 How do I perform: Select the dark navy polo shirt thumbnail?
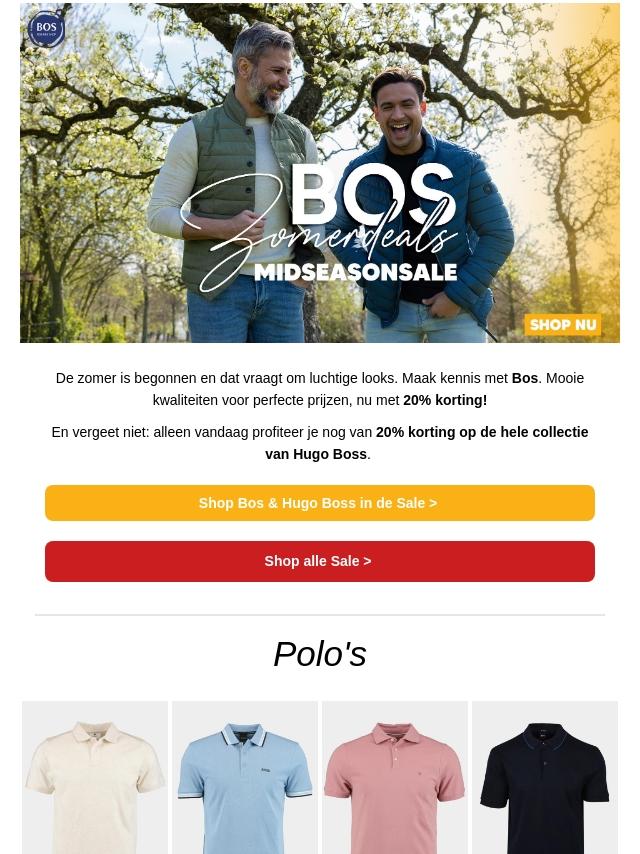pyautogui.click(x=545, y=777)
